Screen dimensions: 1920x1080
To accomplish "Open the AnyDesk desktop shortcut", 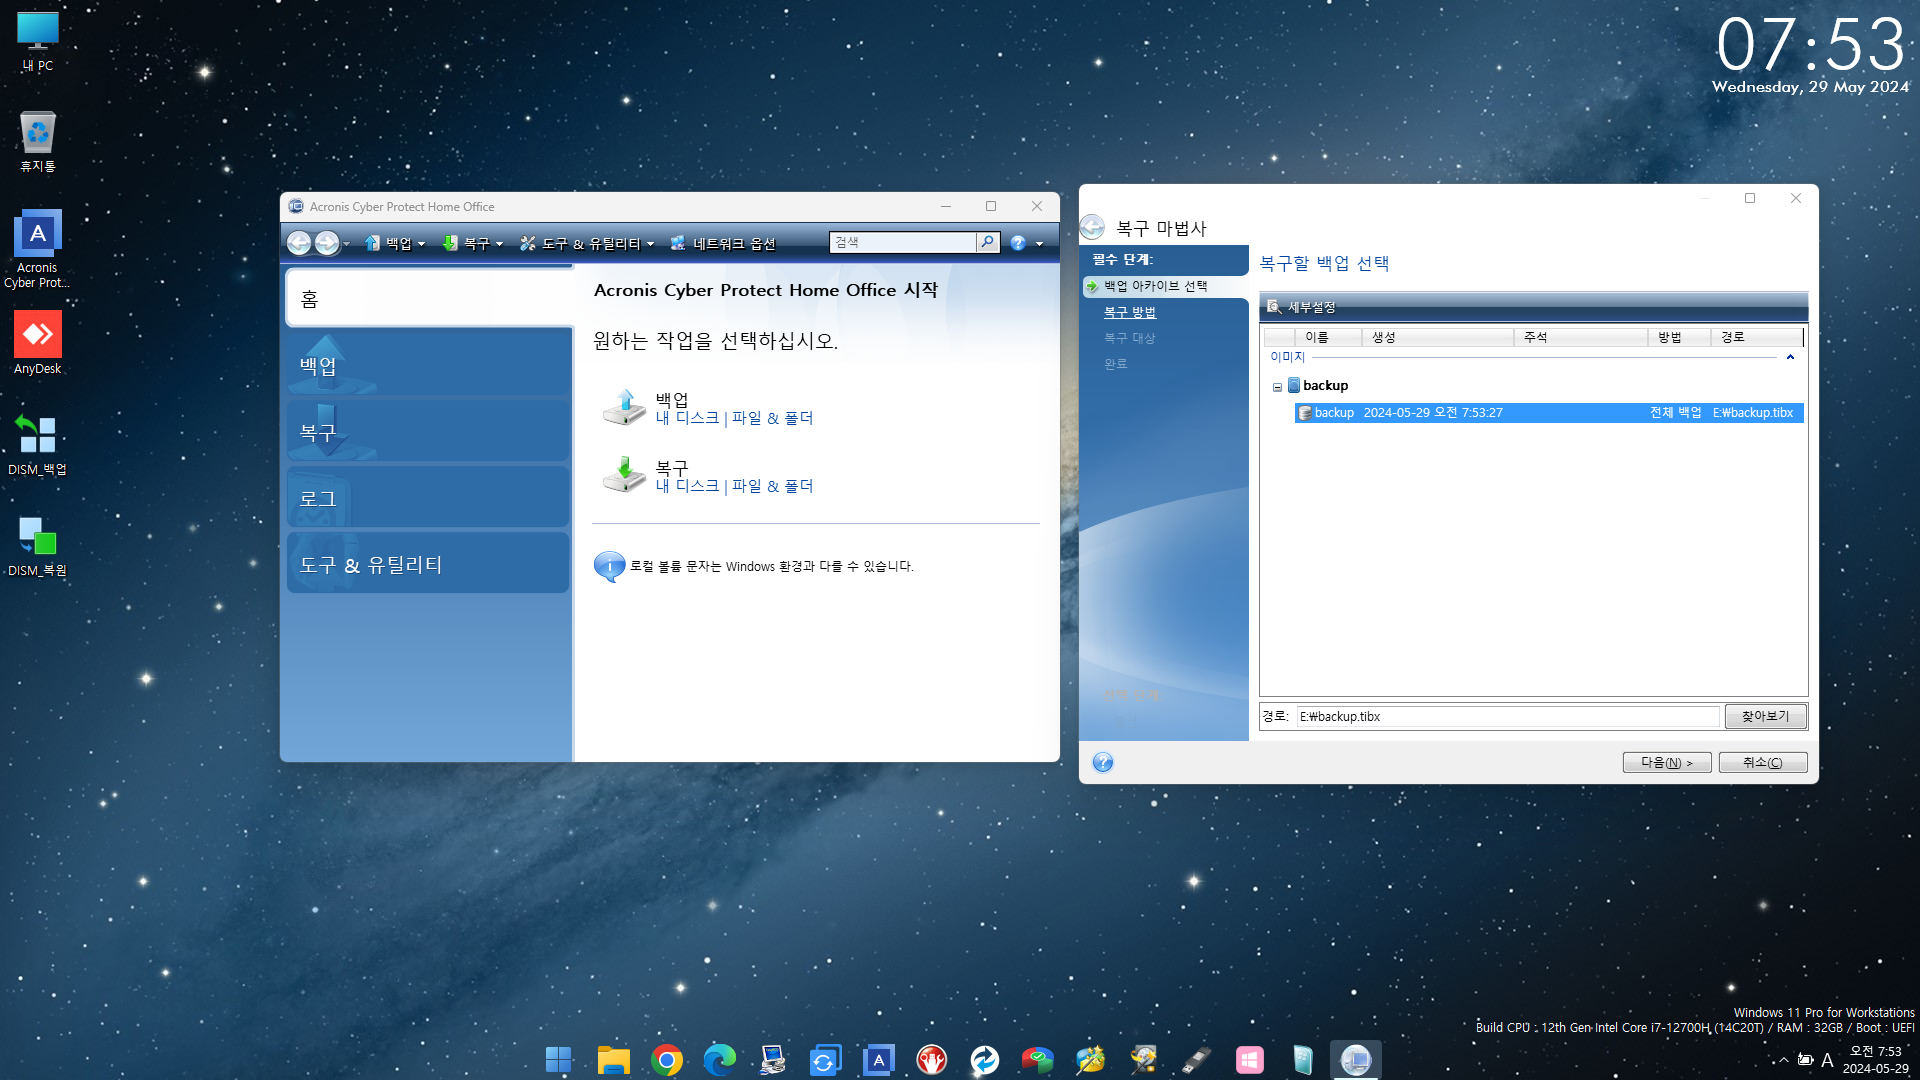I will click(38, 343).
